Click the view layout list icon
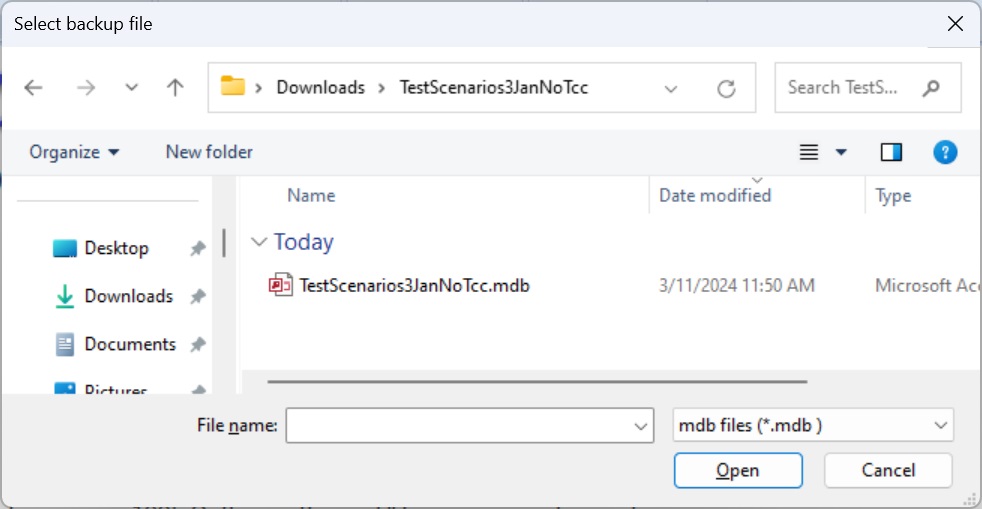This screenshot has width=982, height=509. tap(809, 152)
